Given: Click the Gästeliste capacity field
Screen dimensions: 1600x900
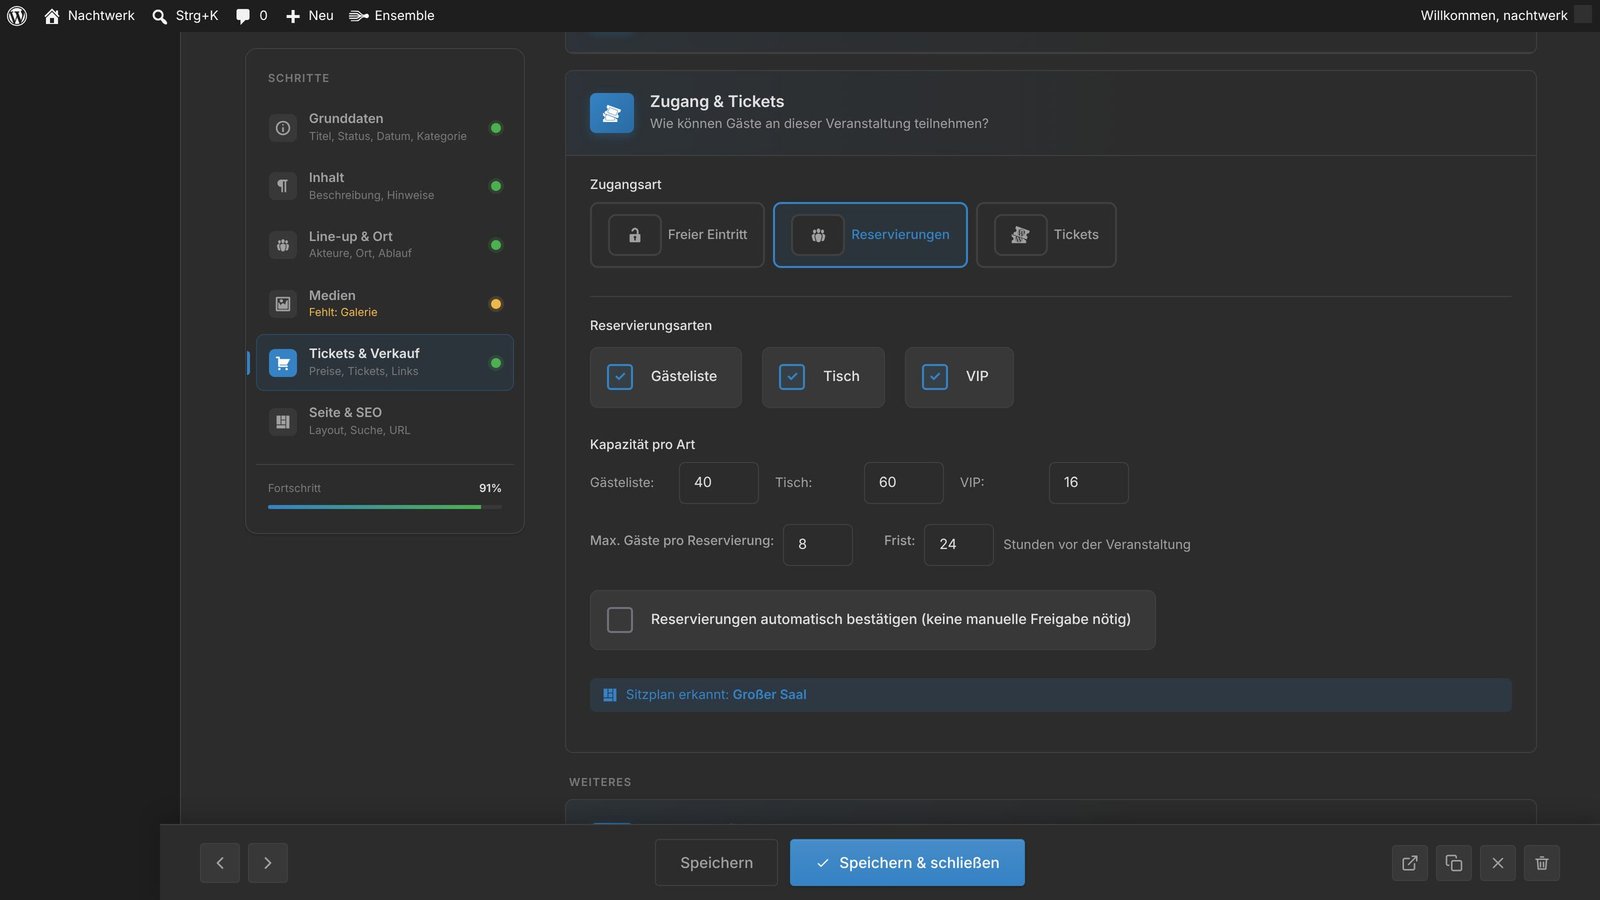Looking at the screenshot, I should click(719, 483).
